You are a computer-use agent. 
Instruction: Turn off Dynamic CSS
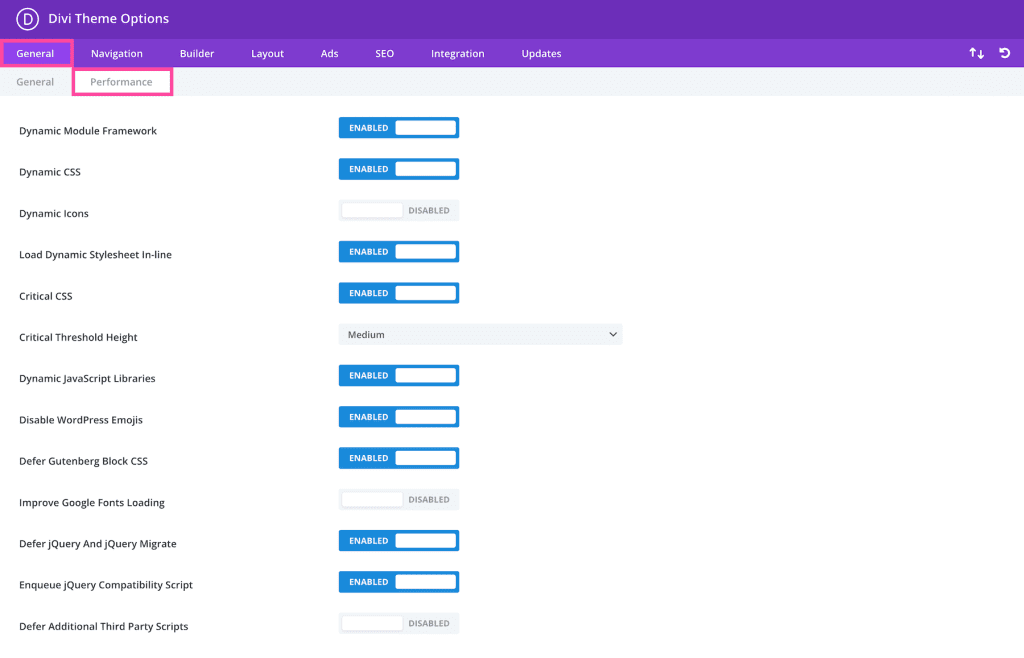[399, 168]
